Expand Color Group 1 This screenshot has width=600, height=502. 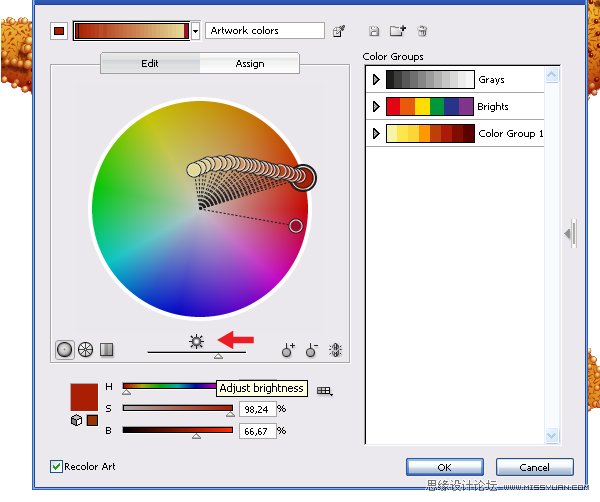pyautogui.click(x=376, y=134)
